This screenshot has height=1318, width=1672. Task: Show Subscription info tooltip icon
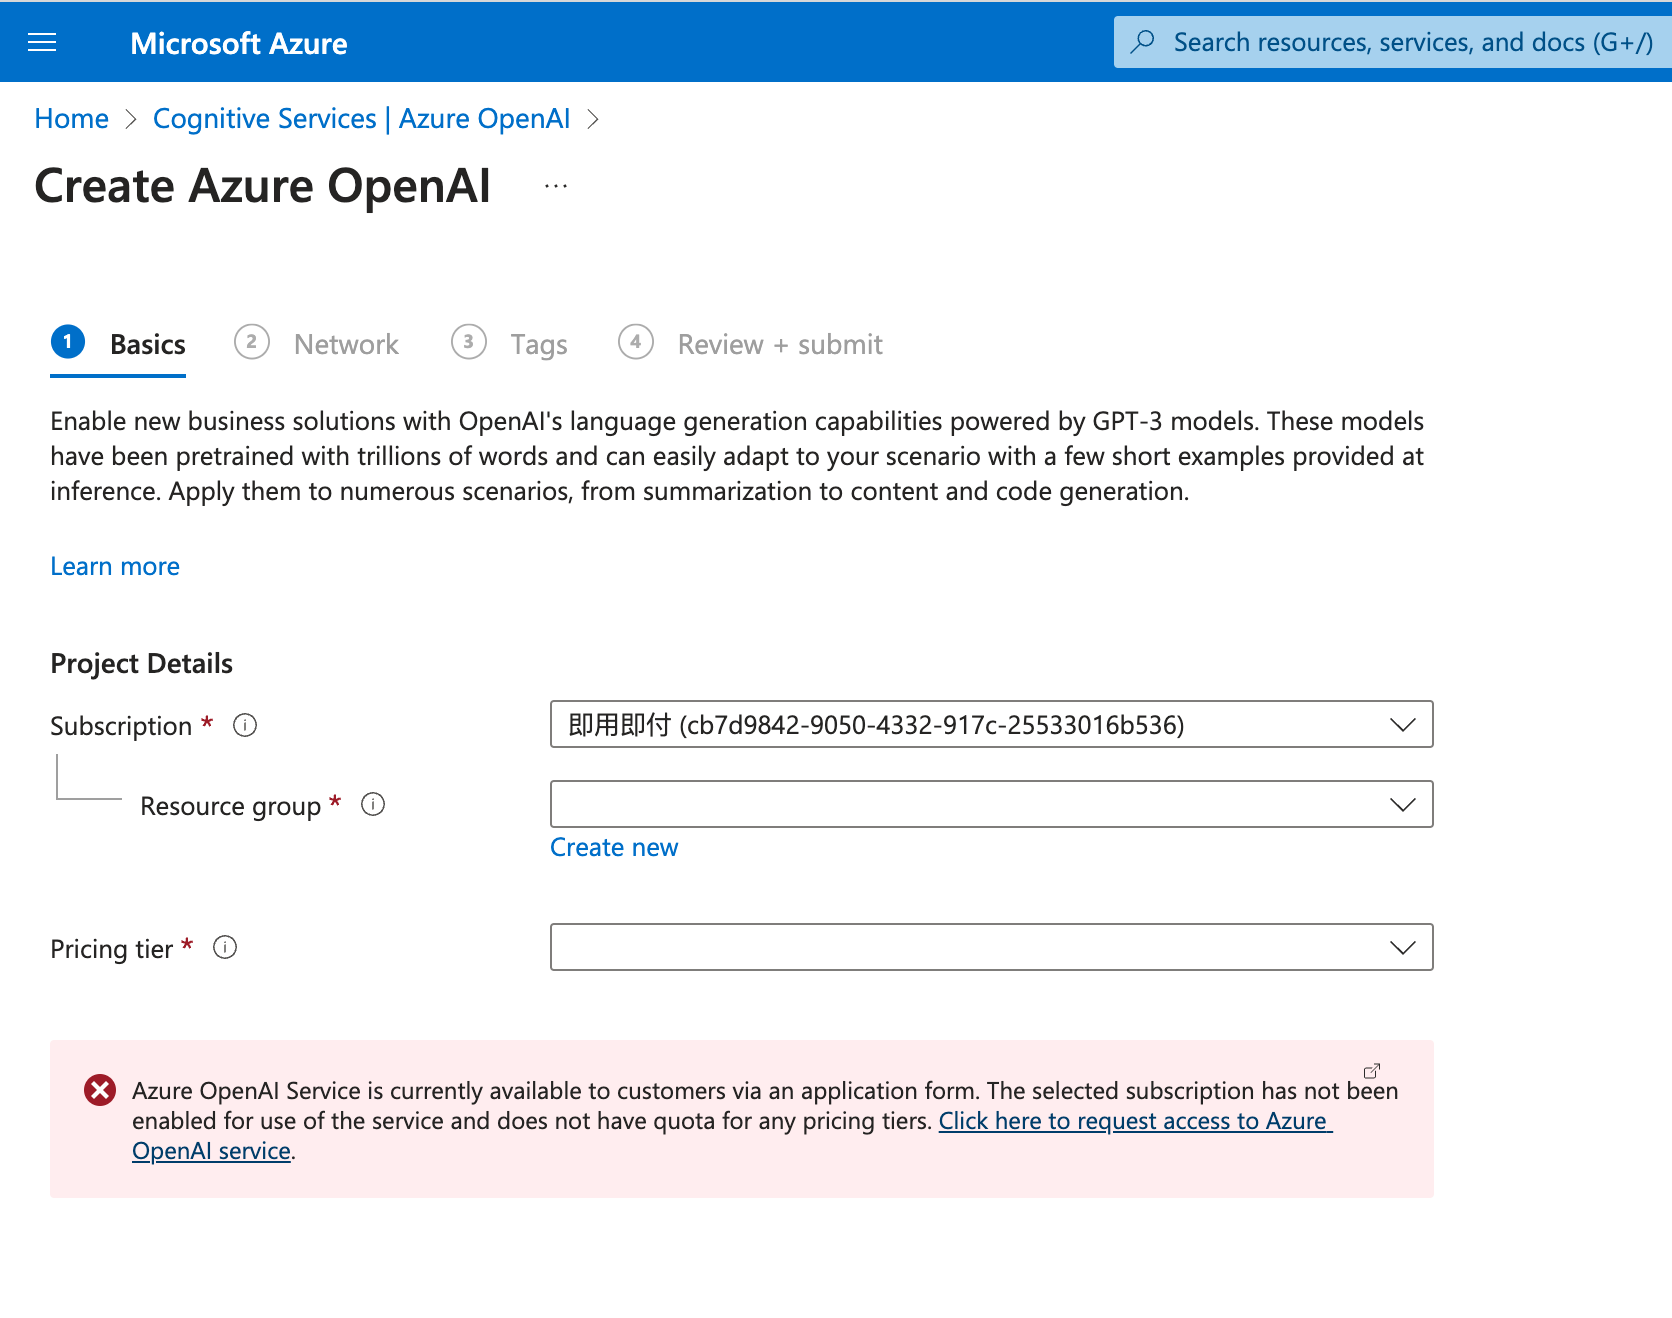(x=245, y=725)
